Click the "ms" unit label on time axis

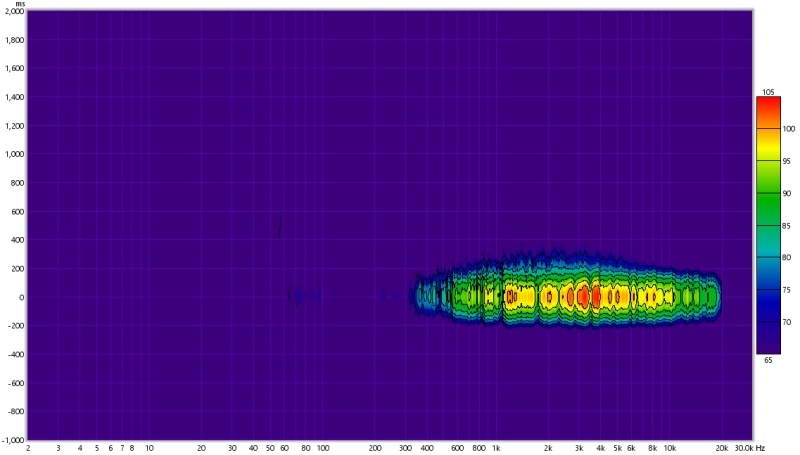[20, 4]
